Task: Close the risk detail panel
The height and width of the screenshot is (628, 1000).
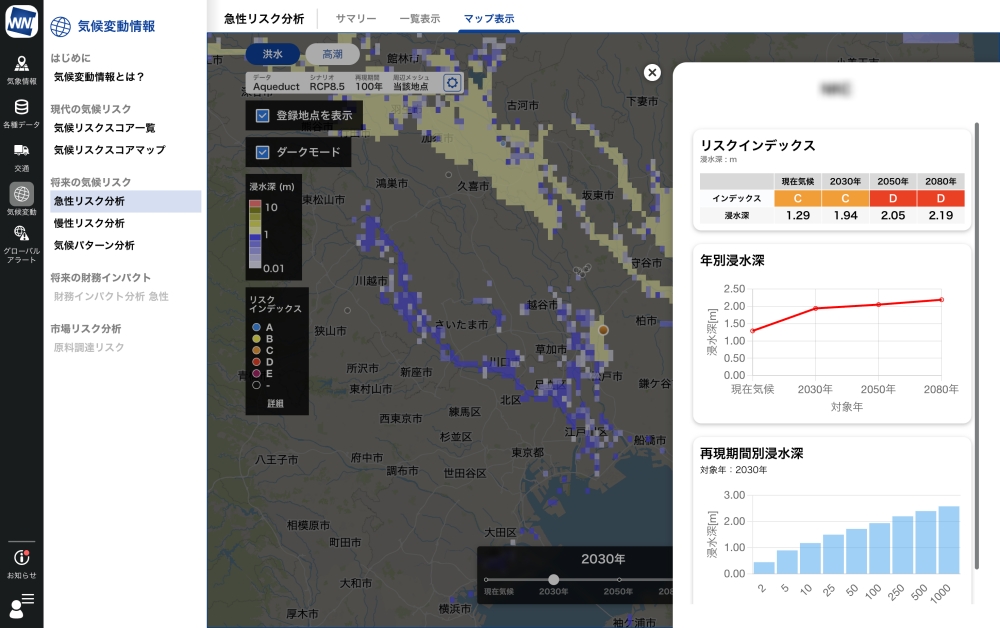Action: point(652,72)
